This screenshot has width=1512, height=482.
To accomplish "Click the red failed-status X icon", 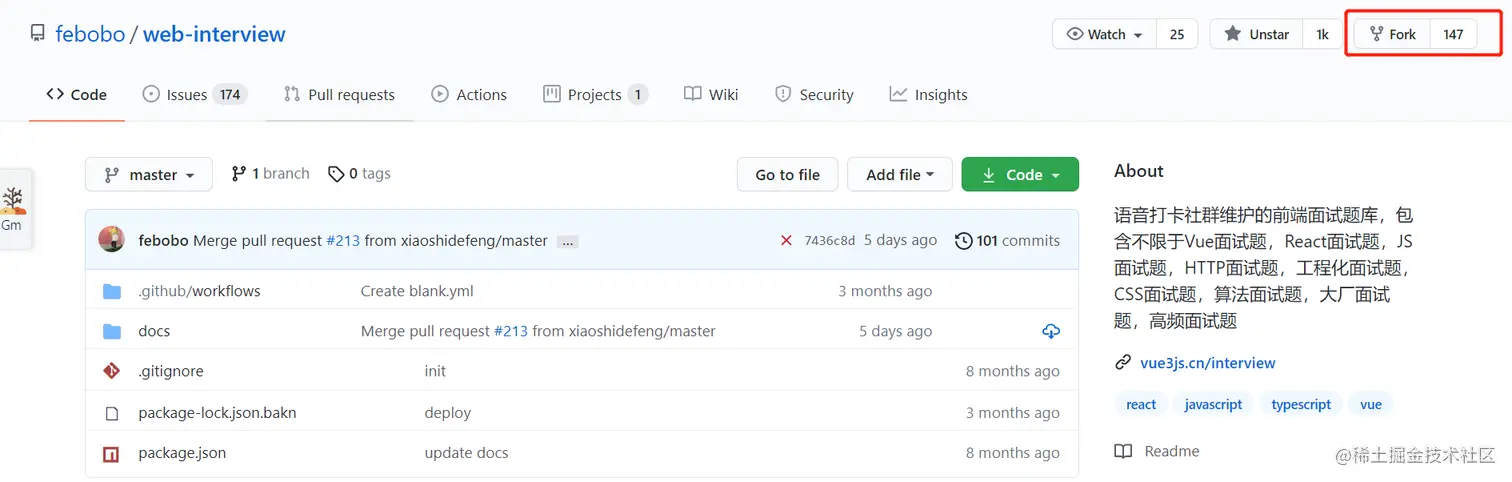I will [x=786, y=240].
